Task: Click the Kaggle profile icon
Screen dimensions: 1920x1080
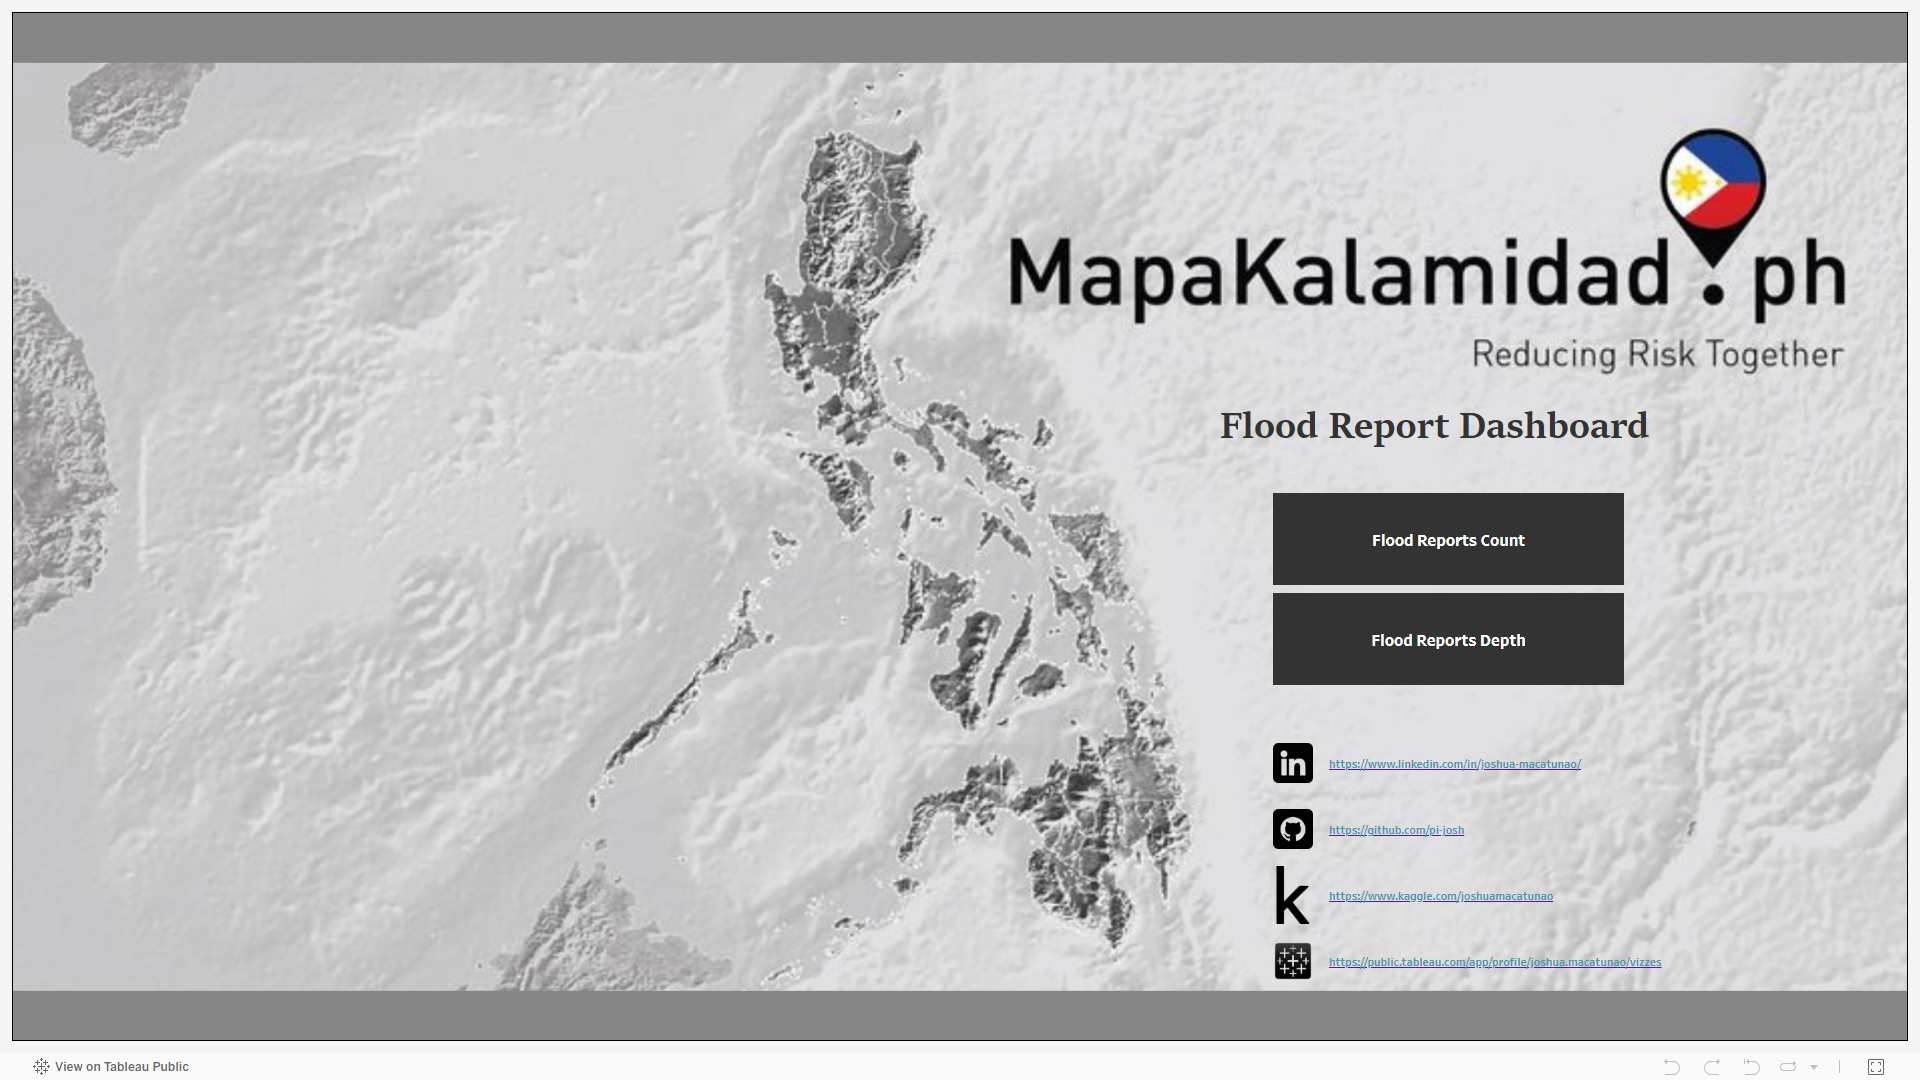Action: (x=1292, y=895)
